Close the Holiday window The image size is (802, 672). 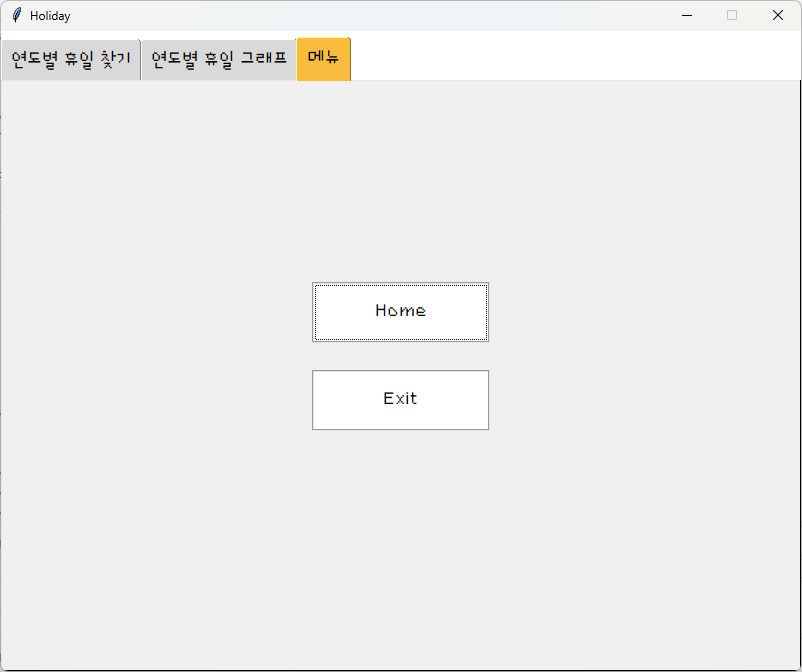[777, 15]
